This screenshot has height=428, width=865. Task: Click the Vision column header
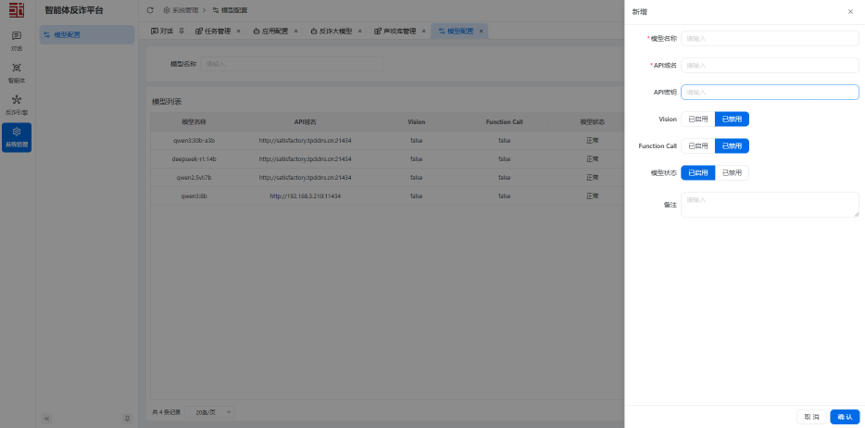[x=416, y=122]
